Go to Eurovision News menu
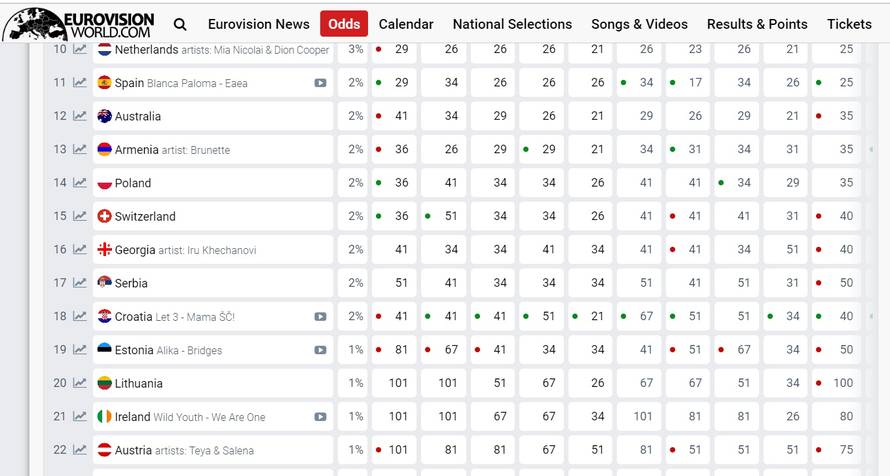This screenshot has height=476, width=890. (x=259, y=24)
